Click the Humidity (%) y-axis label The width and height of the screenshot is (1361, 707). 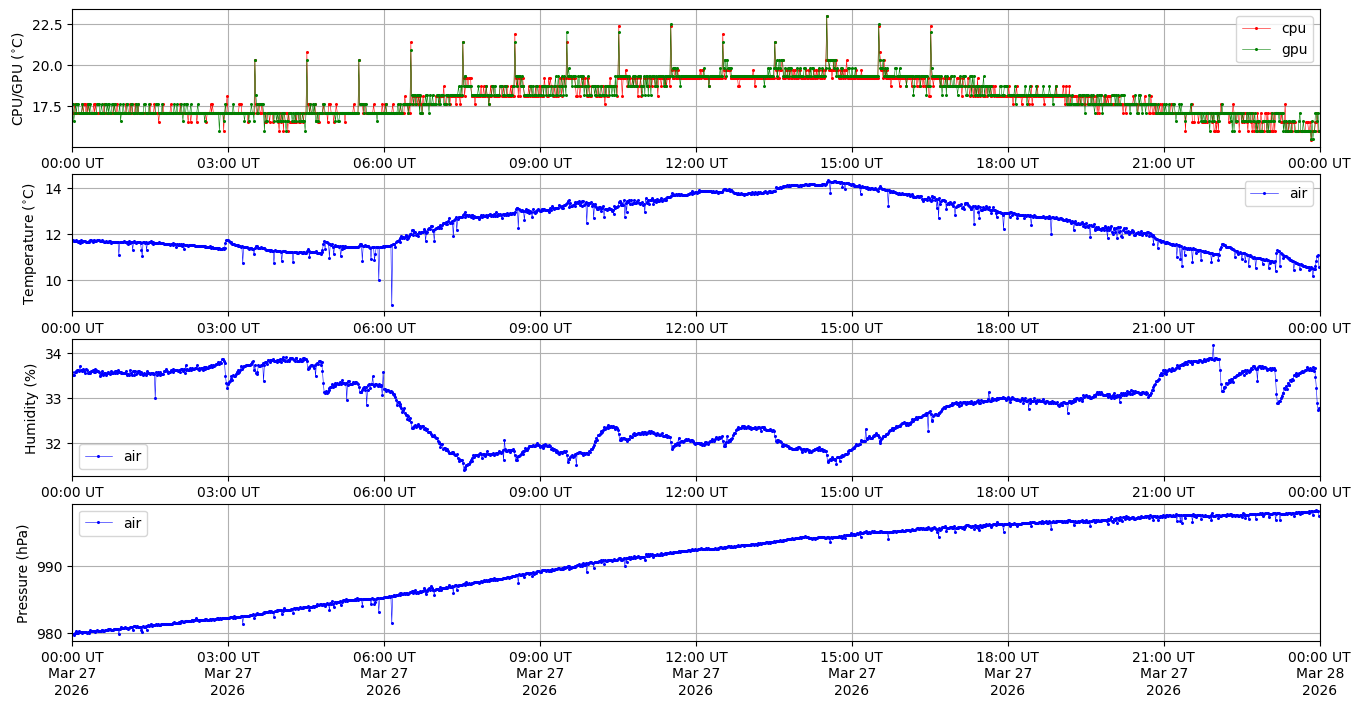(30, 408)
